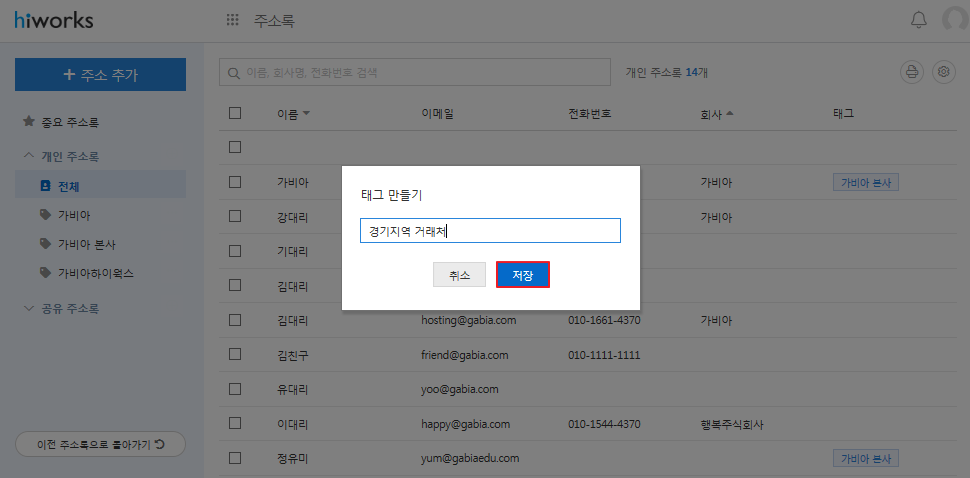This screenshot has height=478, width=970.
Task: Open the 중요 주소록 starred list
Action: [69, 122]
